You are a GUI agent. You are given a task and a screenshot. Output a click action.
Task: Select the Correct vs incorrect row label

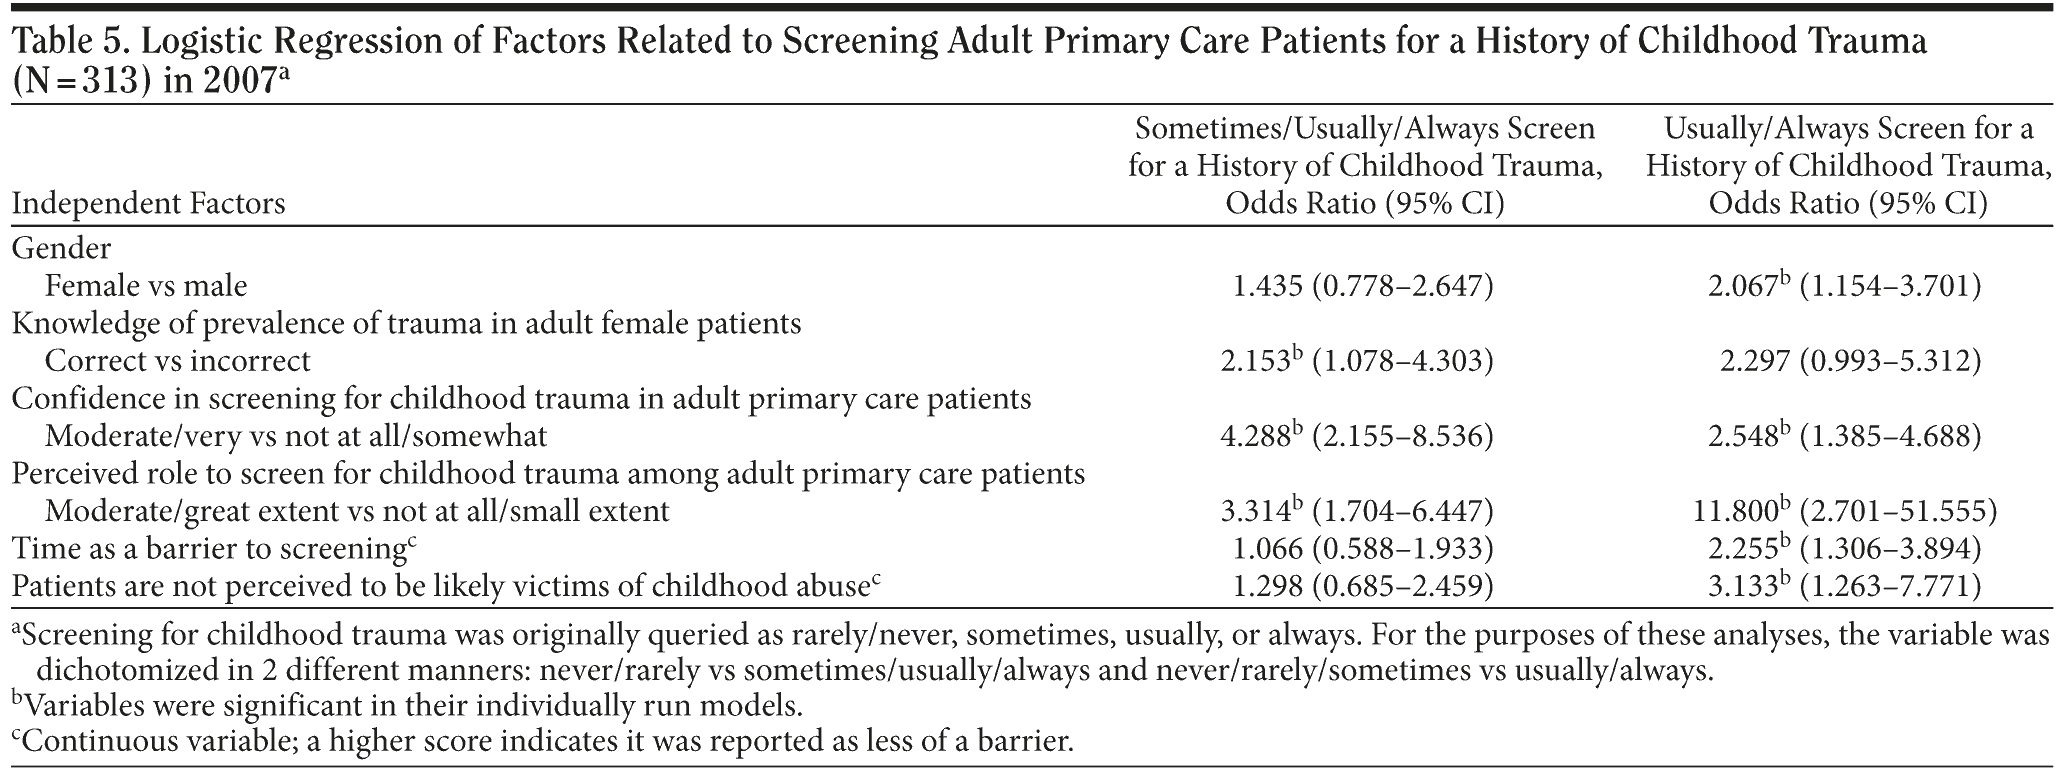[178, 361]
